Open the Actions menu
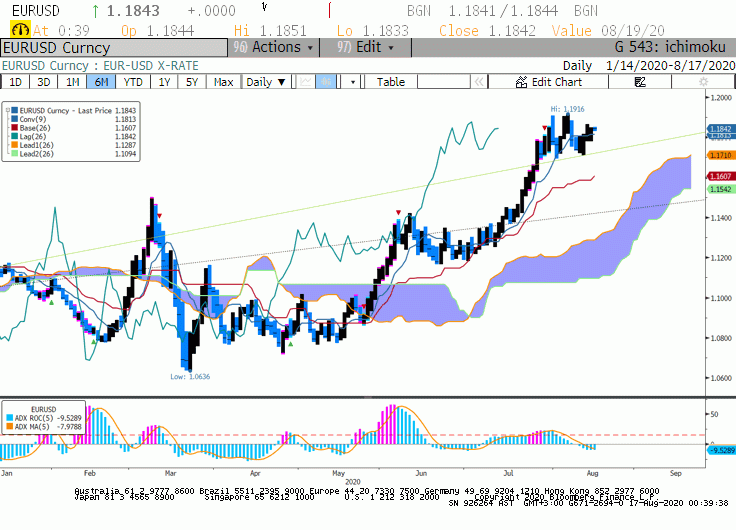The width and height of the screenshot is (736, 530). 274,47
